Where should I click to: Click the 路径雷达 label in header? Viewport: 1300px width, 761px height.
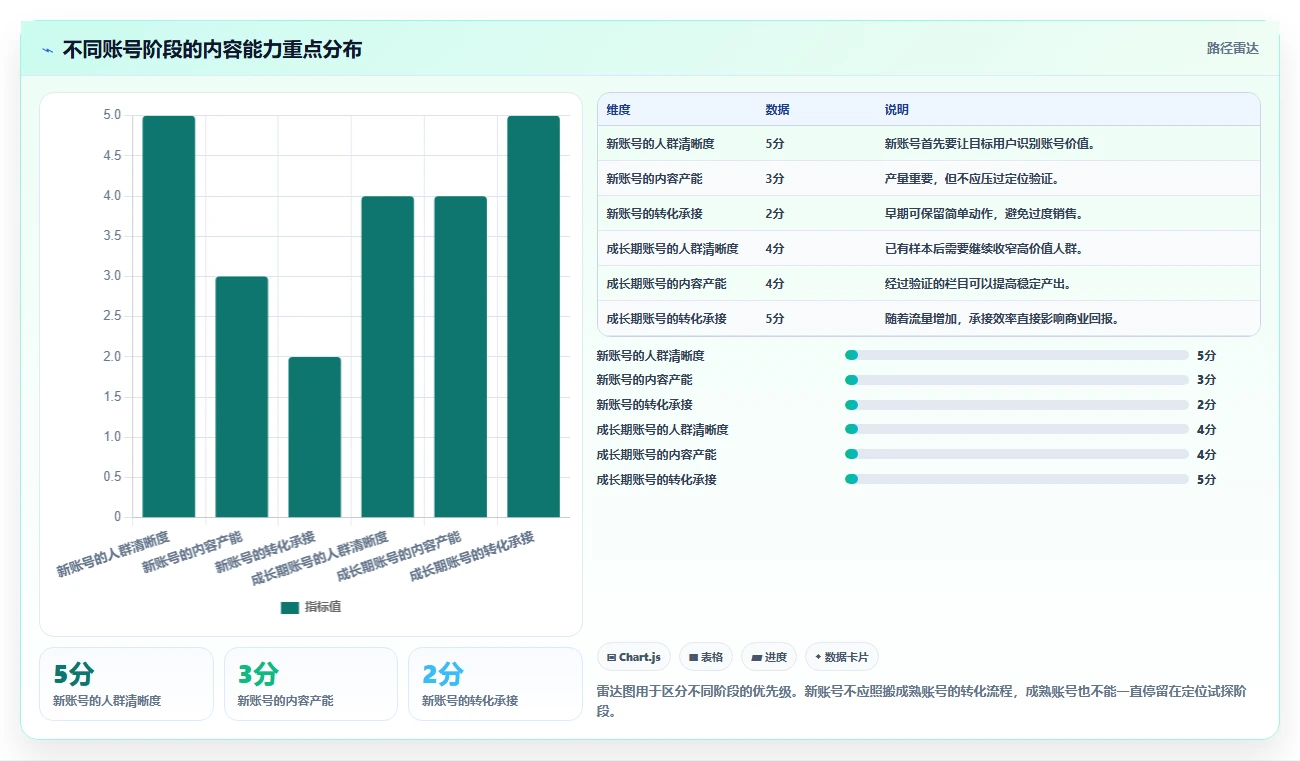(x=1232, y=48)
